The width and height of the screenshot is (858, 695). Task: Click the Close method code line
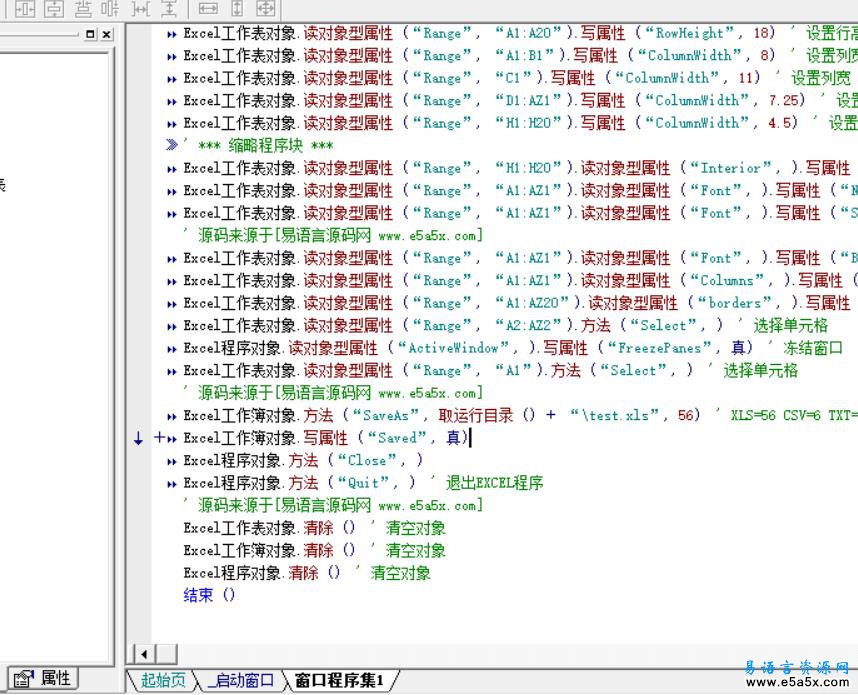(x=303, y=460)
